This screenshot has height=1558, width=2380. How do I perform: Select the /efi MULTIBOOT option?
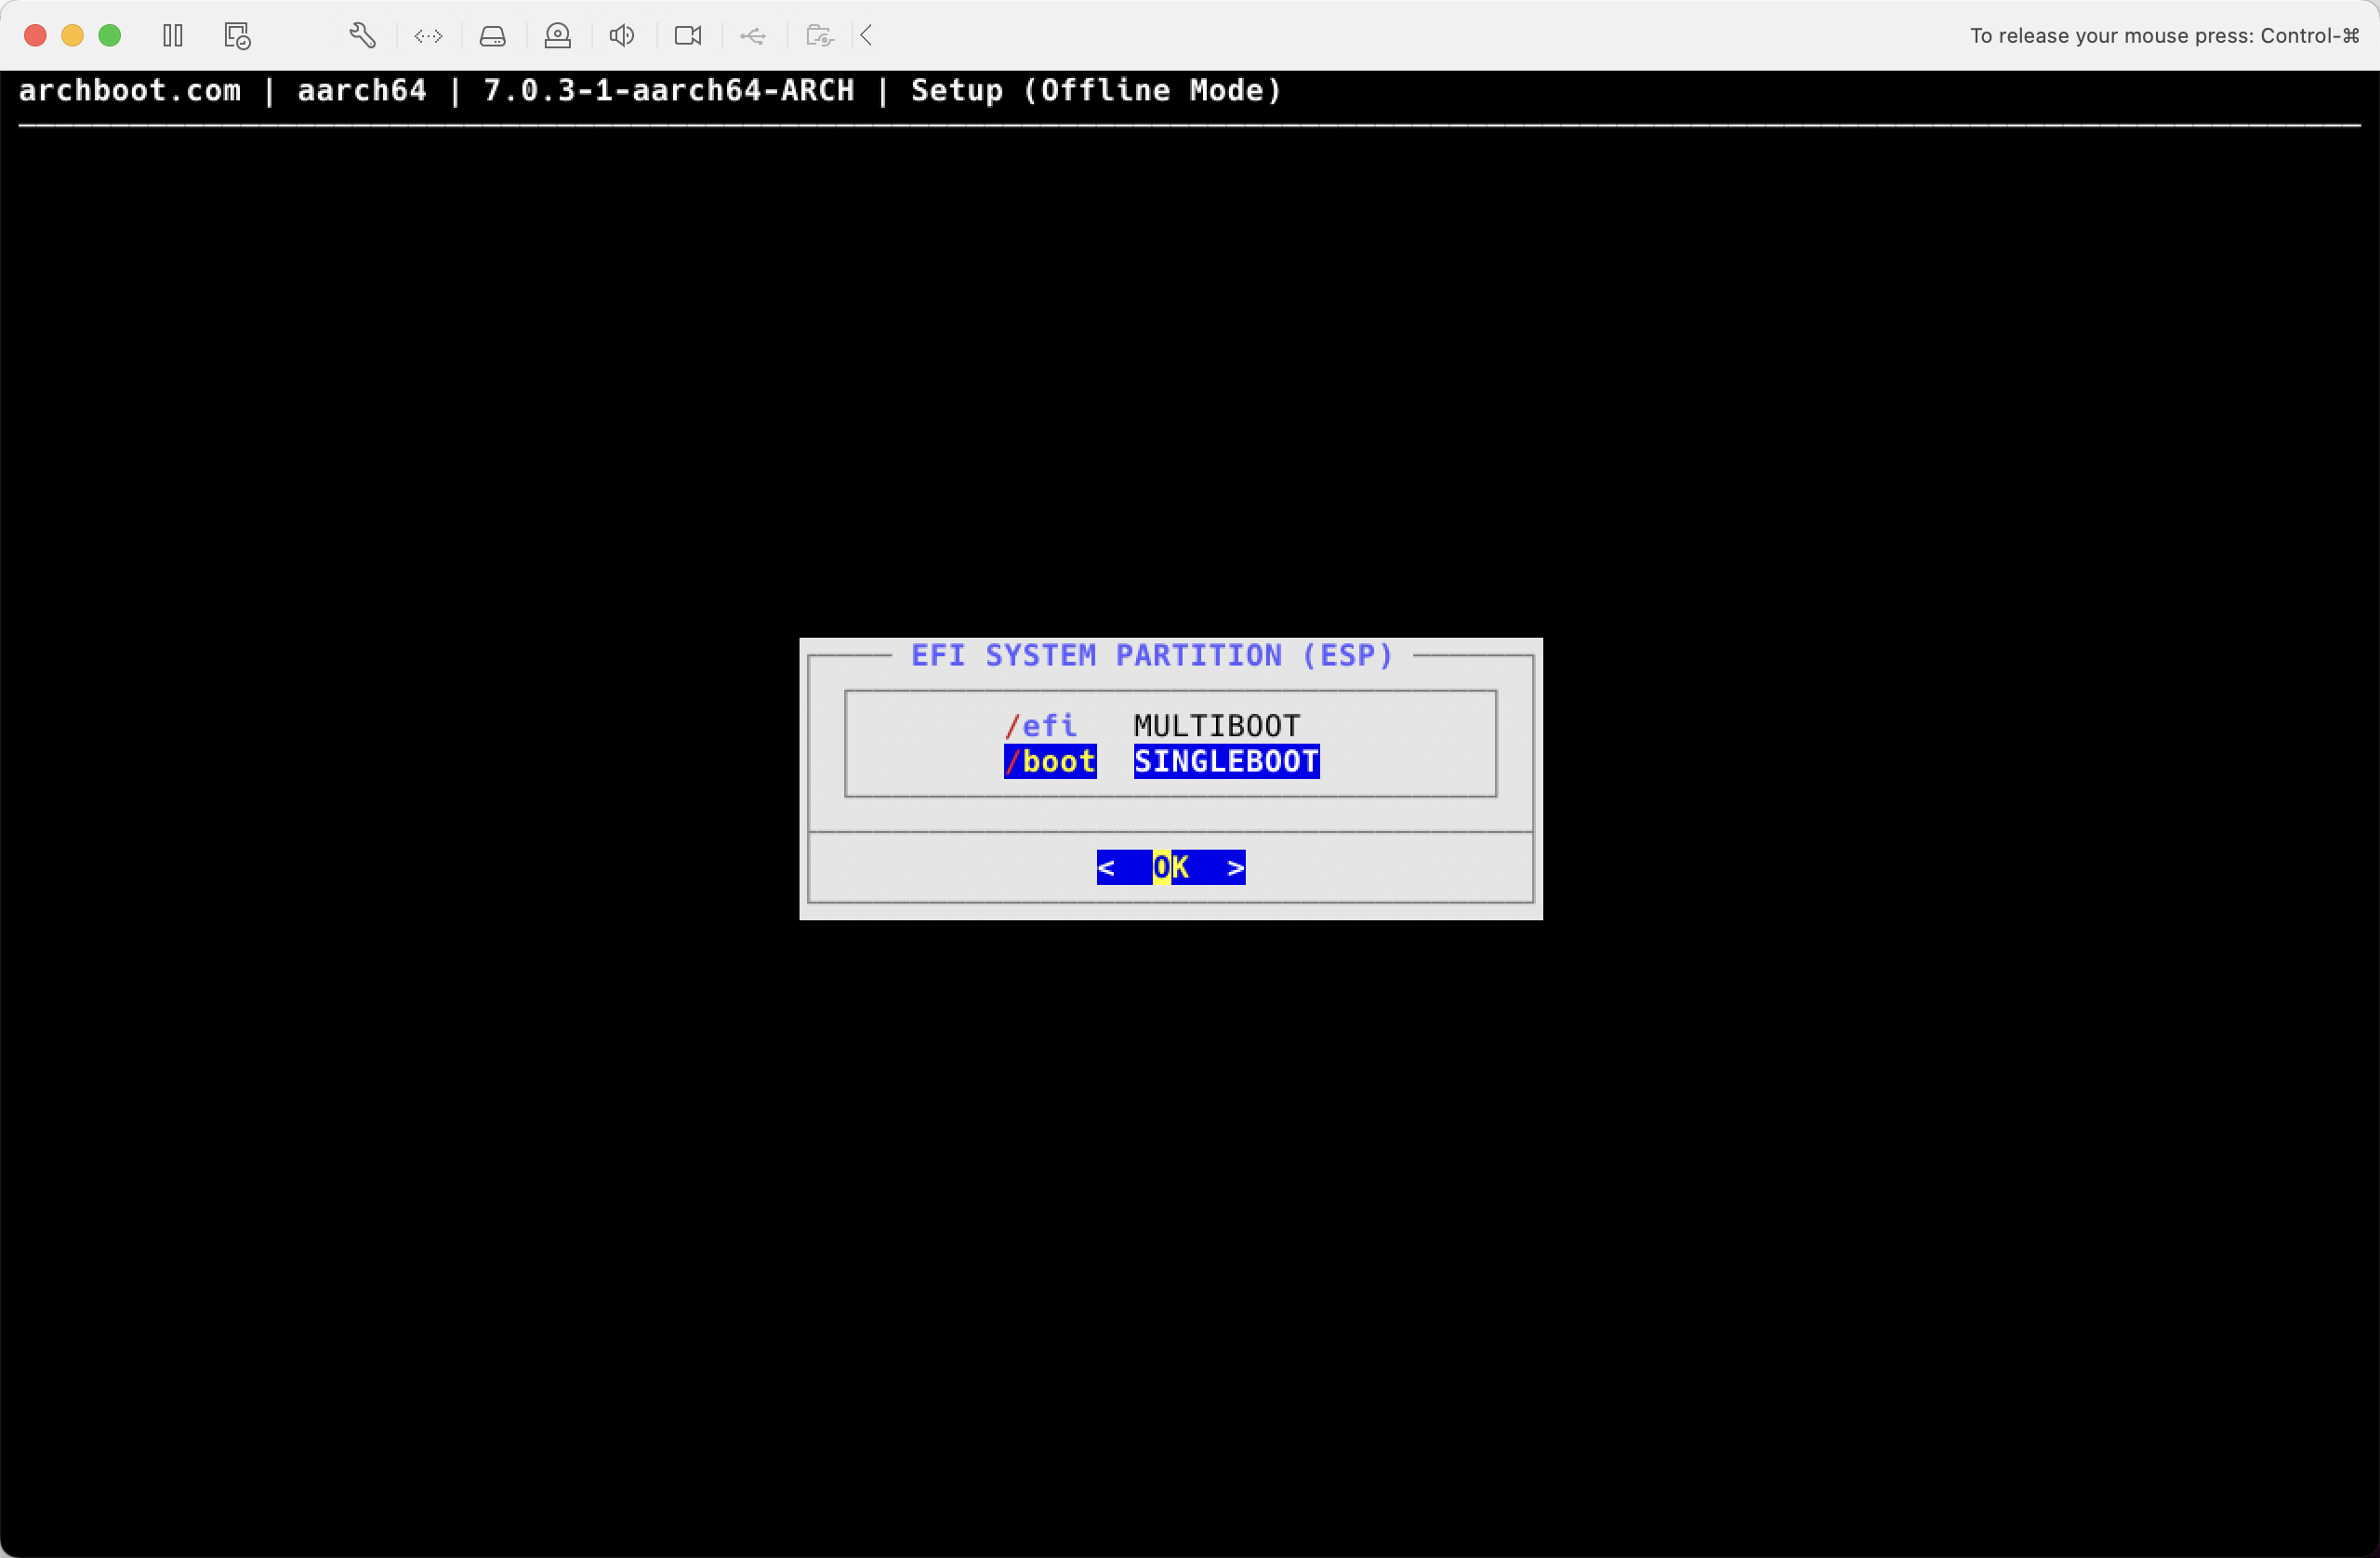[1152, 725]
